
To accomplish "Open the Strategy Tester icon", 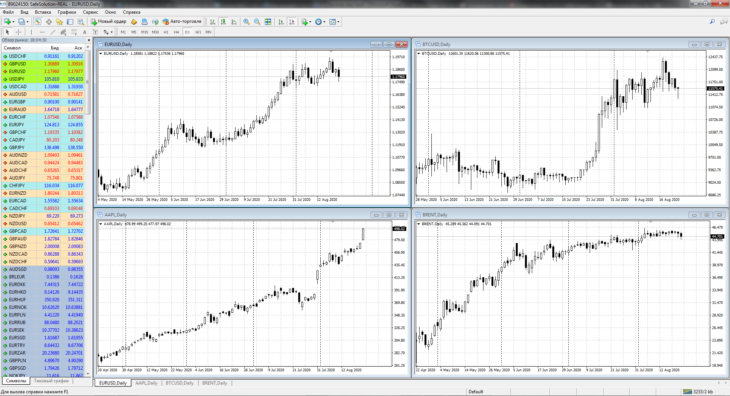I will [x=81, y=22].
